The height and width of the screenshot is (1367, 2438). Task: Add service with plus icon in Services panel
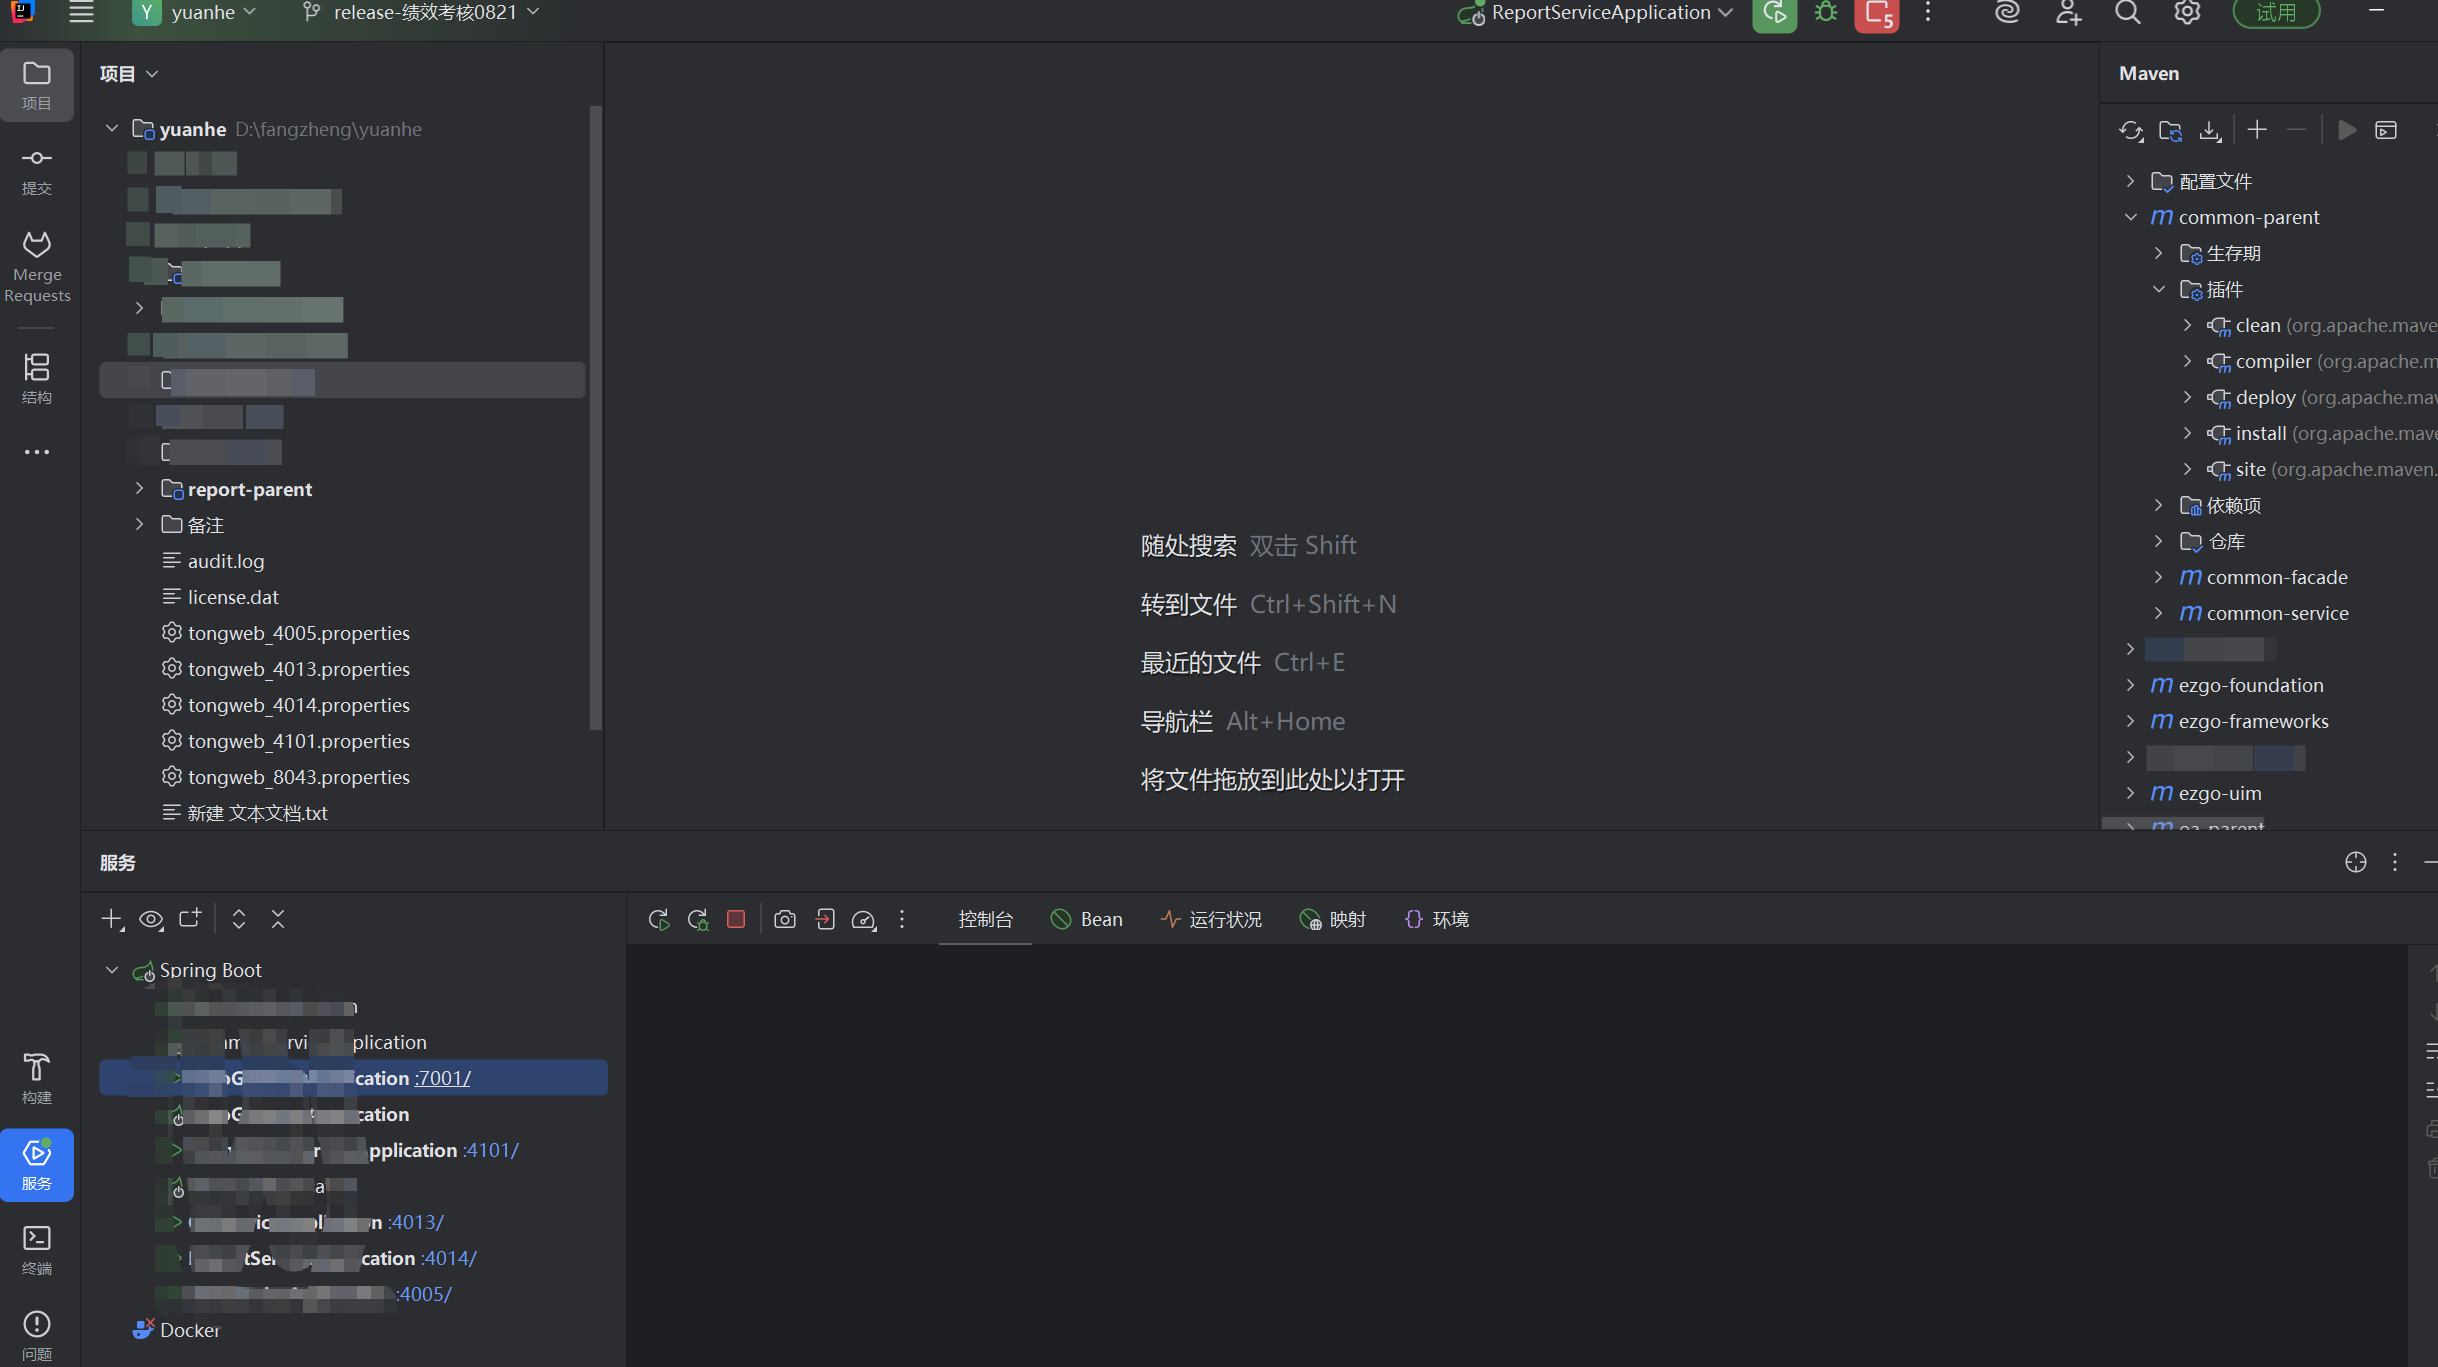pyautogui.click(x=112, y=920)
